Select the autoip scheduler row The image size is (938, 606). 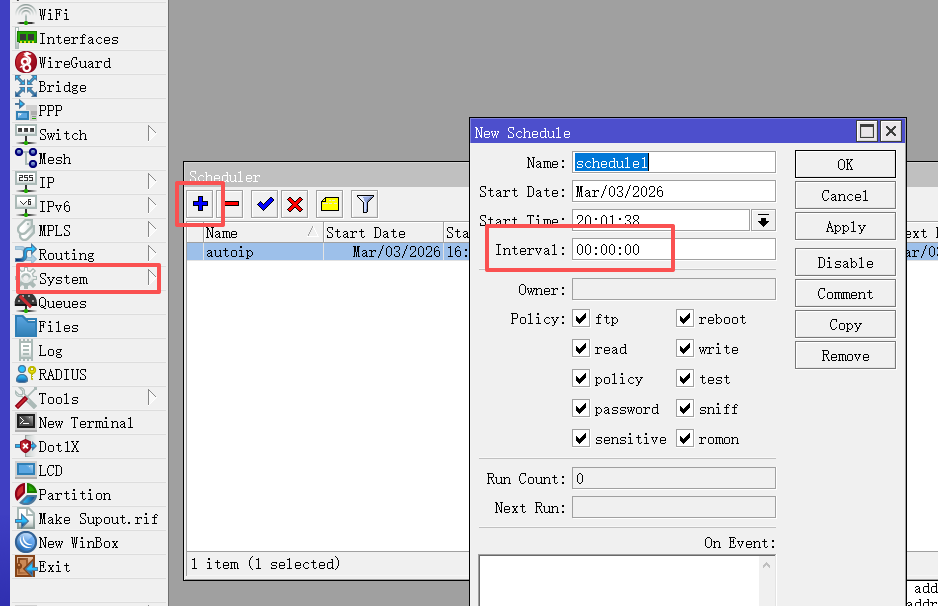260,252
